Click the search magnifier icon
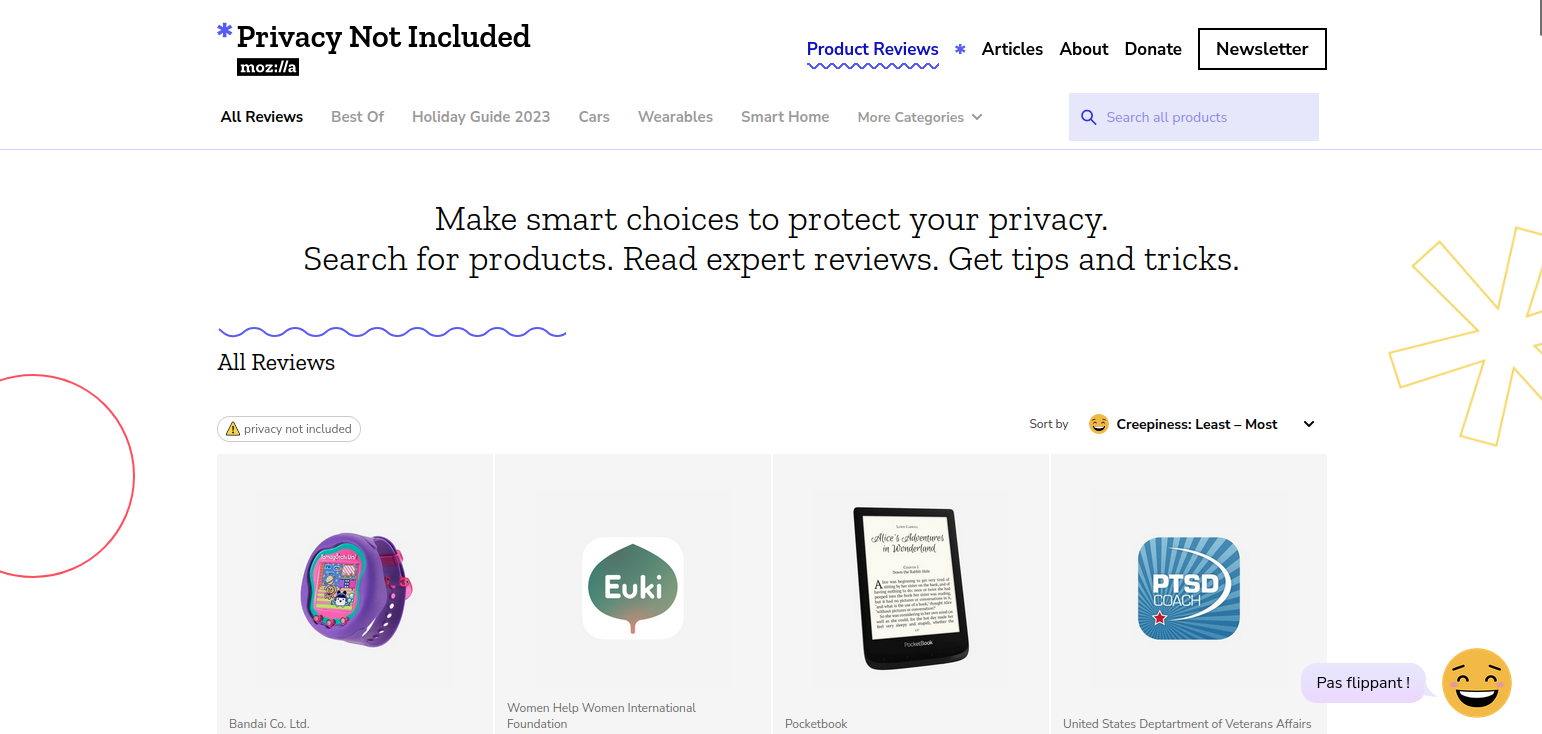This screenshot has height=734, width=1542. click(x=1089, y=117)
